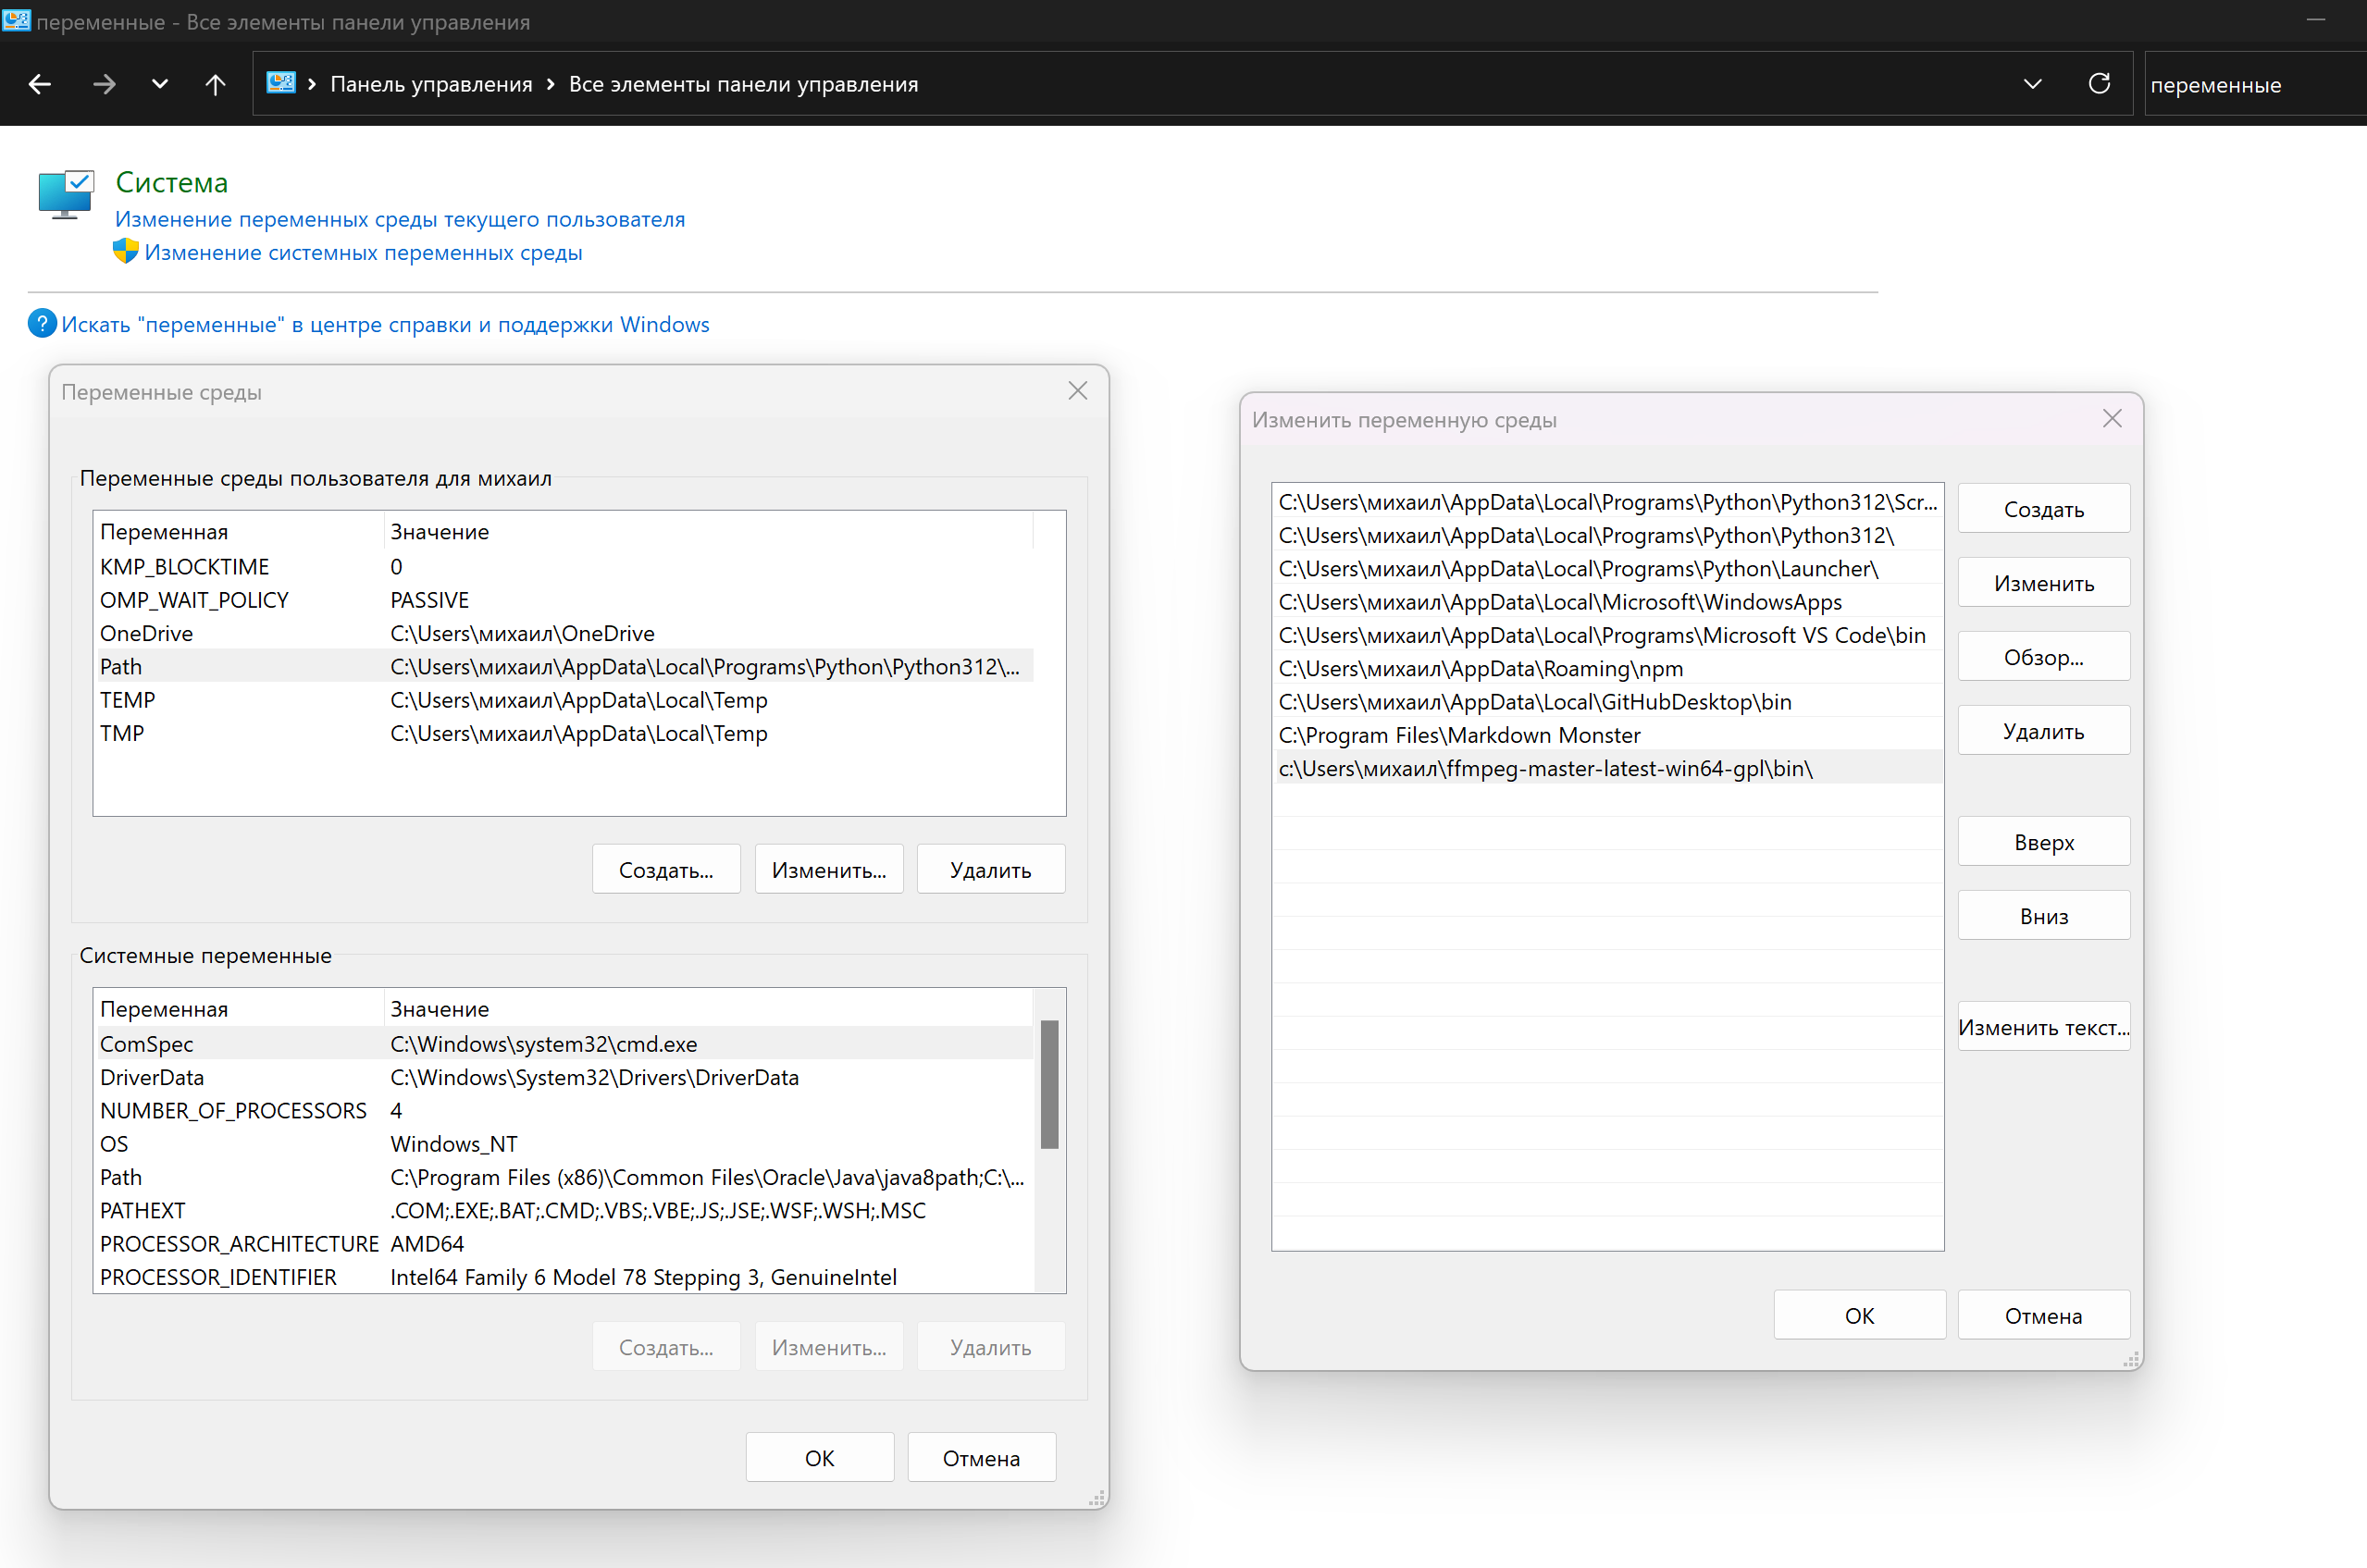2367x1568 pixels.
Task: Open recent locations dropdown chevron
Action: (160, 85)
